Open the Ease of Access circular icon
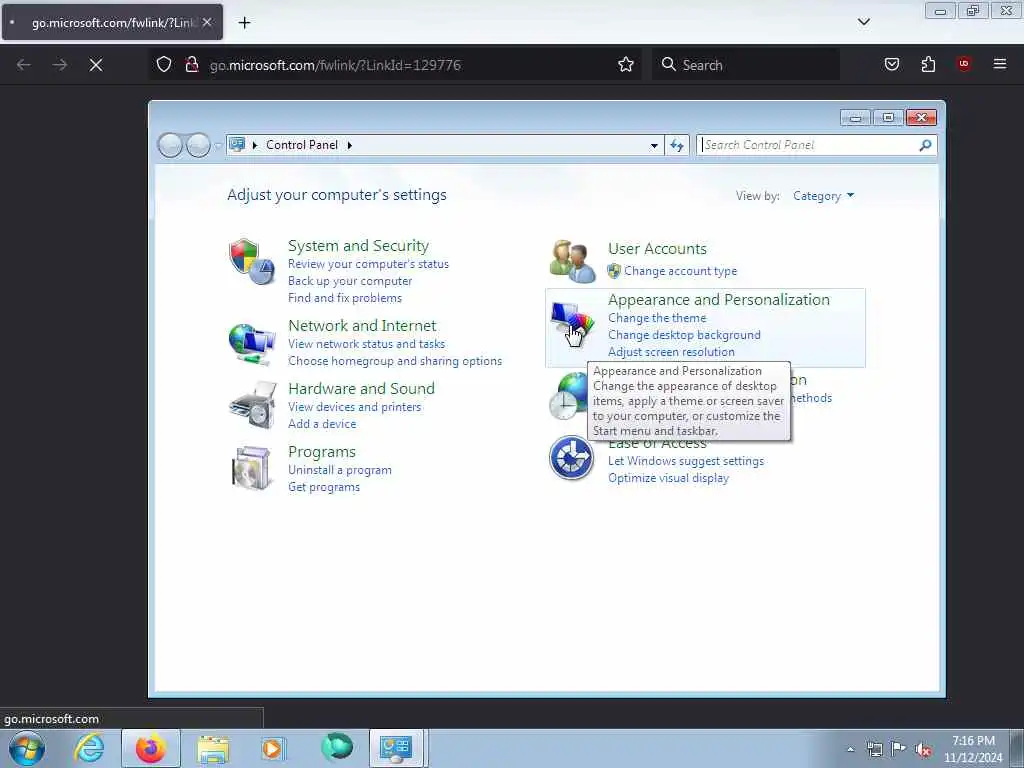 click(571, 458)
